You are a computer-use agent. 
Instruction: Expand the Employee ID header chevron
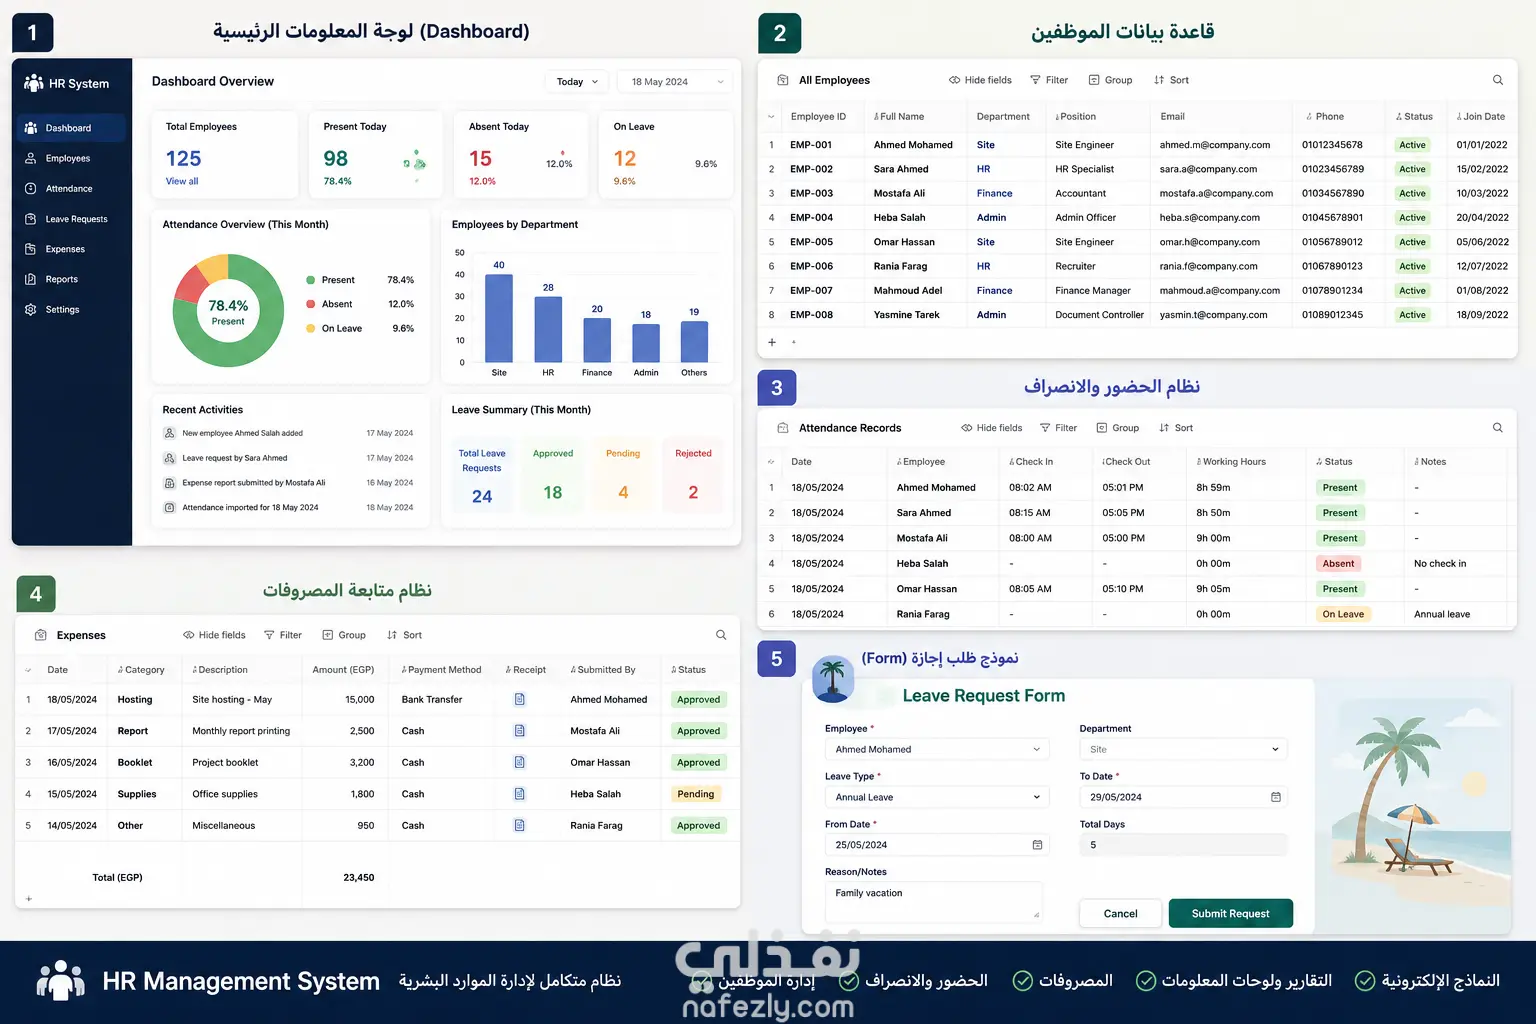click(771, 117)
